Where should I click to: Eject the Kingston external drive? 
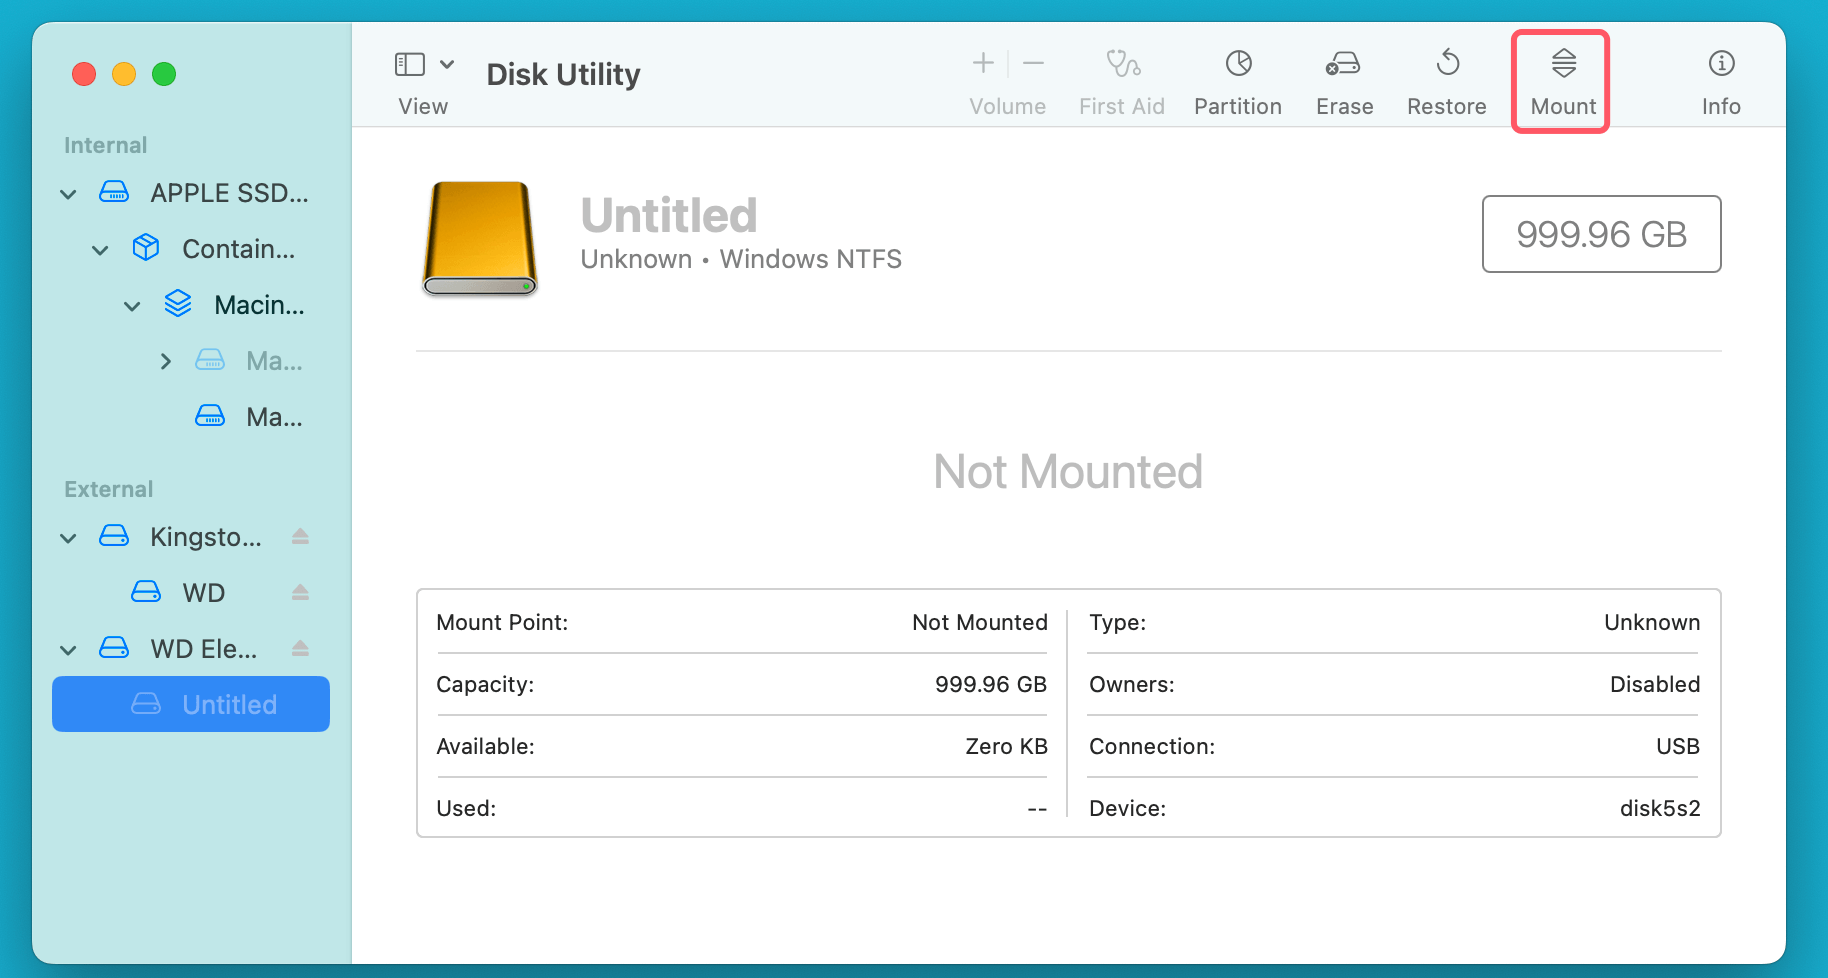tap(300, 537)
